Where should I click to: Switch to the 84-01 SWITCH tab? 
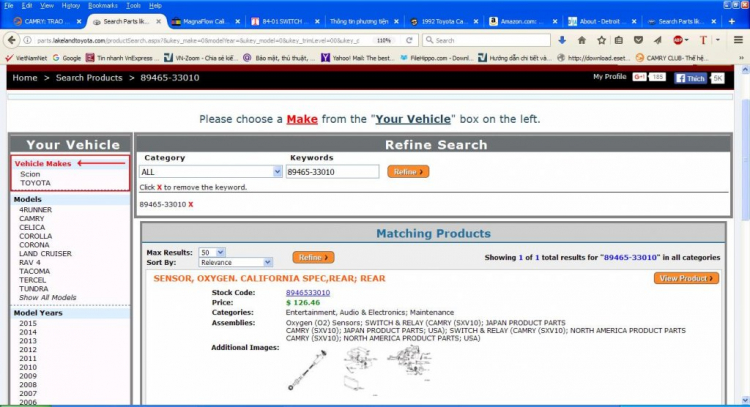point(285,22)
